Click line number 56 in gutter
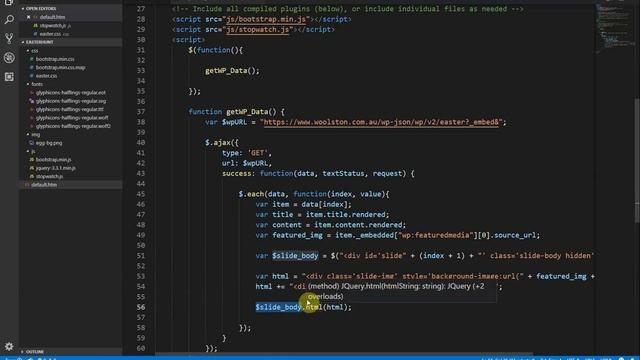The width and height of the screenshot is (640, 360). (x=141, y=307)
